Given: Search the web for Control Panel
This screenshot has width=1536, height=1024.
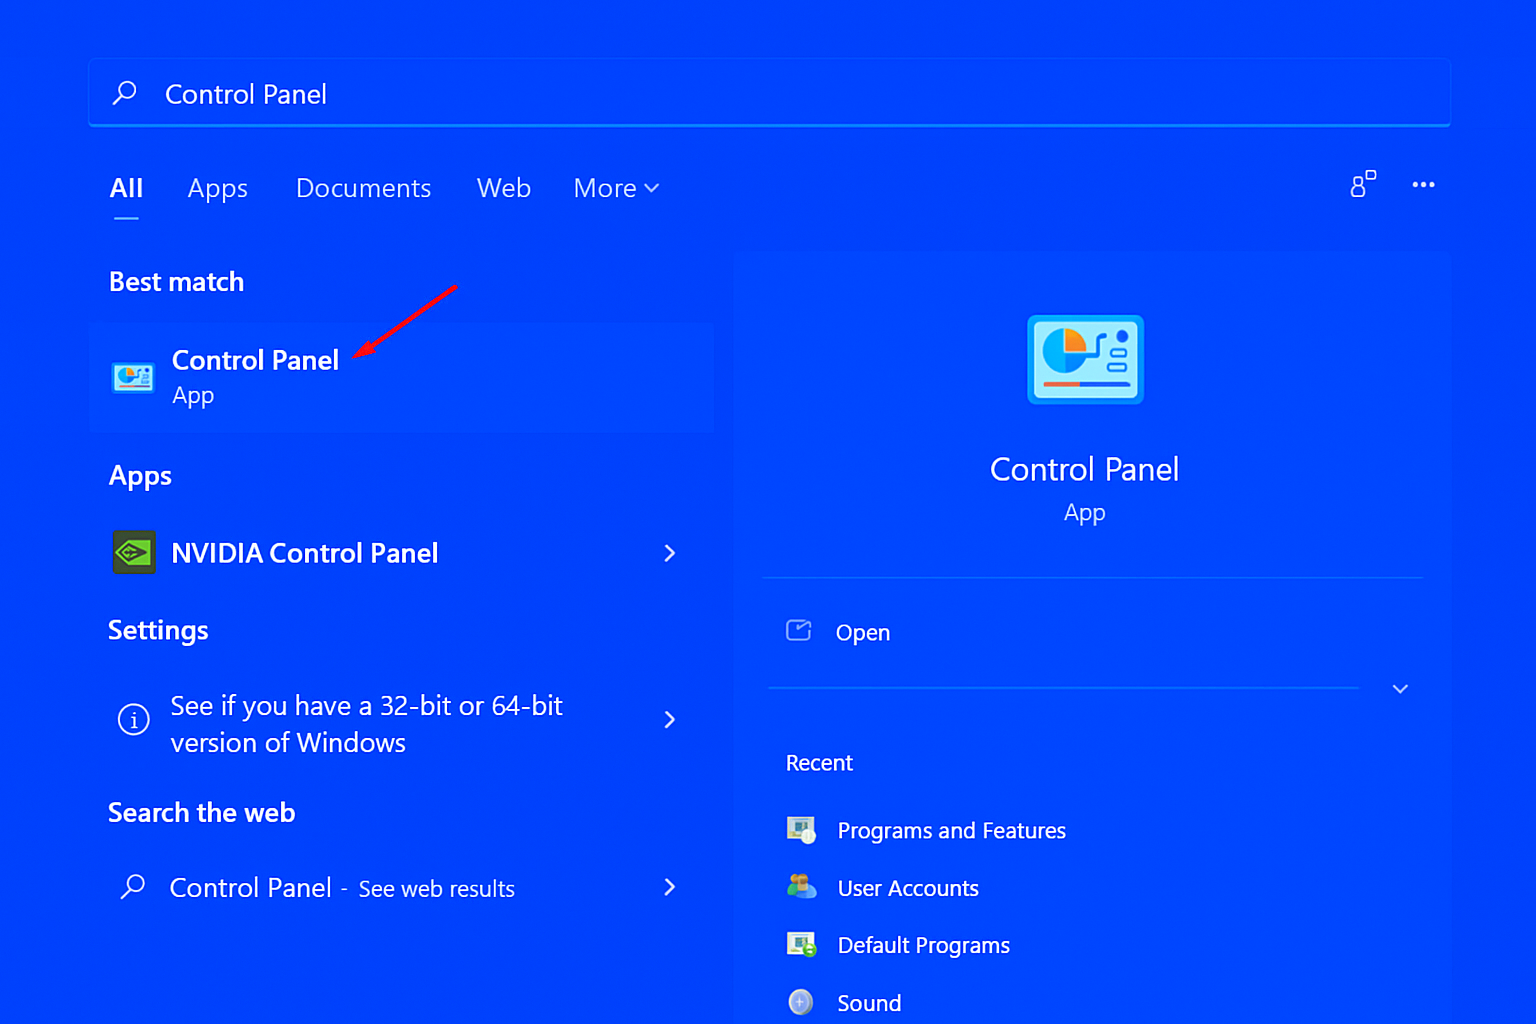Looking at the screenshot, I should click(402, 887).
